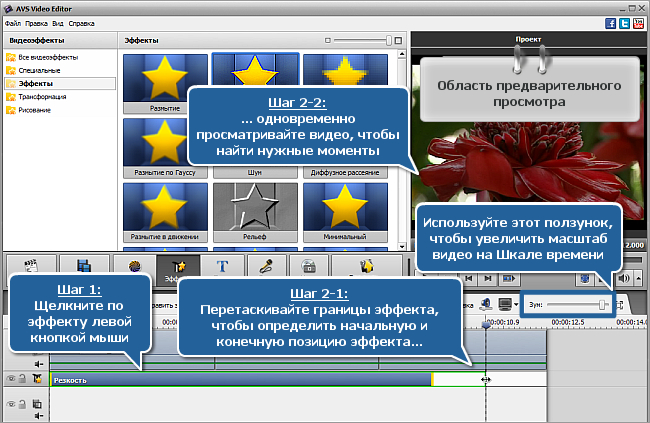Click the playhead marker on the ruler
This screenshot has width=650, height=423.
tap(486, 325)
